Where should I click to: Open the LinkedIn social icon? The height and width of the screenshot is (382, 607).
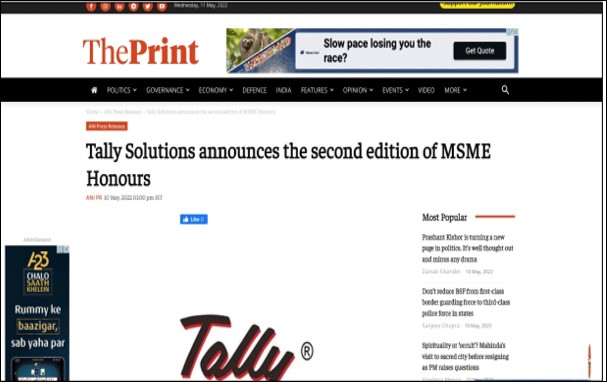pyautogui.click(x=119, y=6)
